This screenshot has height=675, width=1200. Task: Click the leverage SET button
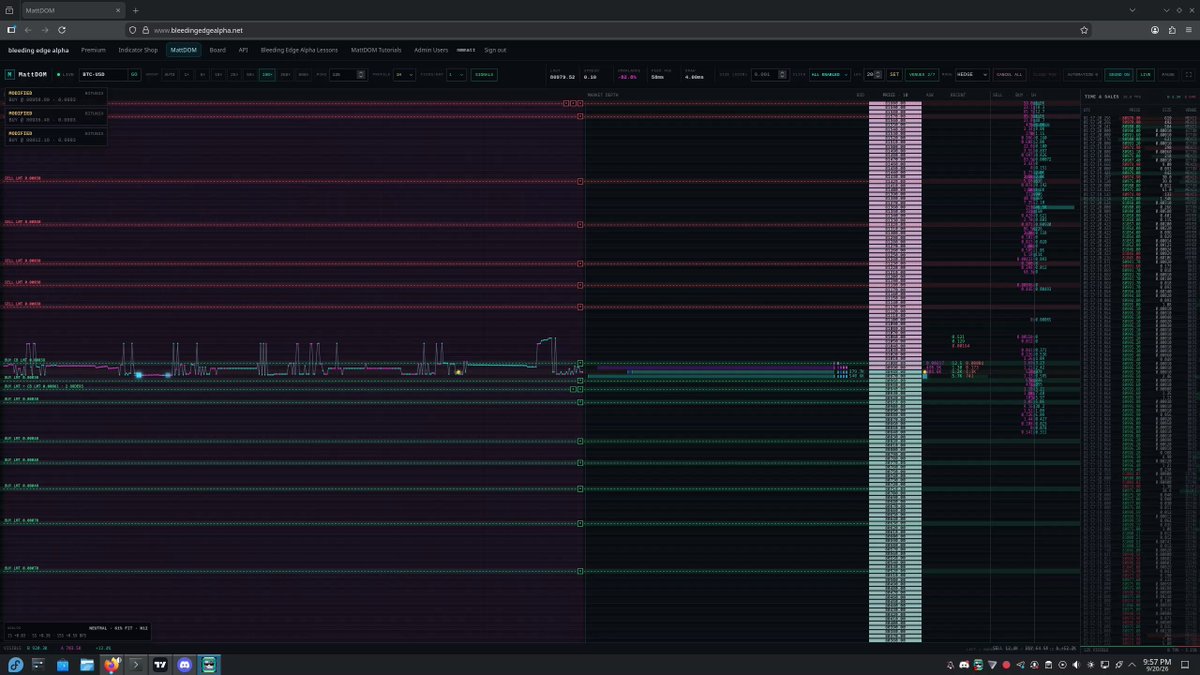[x=895, y=74]
